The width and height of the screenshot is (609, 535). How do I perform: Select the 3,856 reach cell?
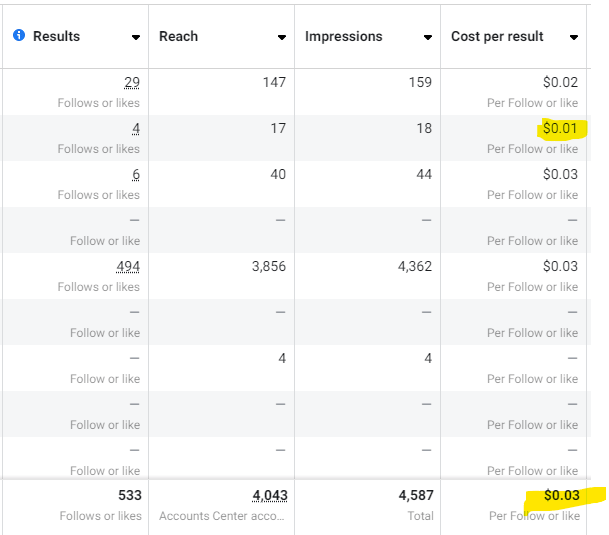(267, 266)
